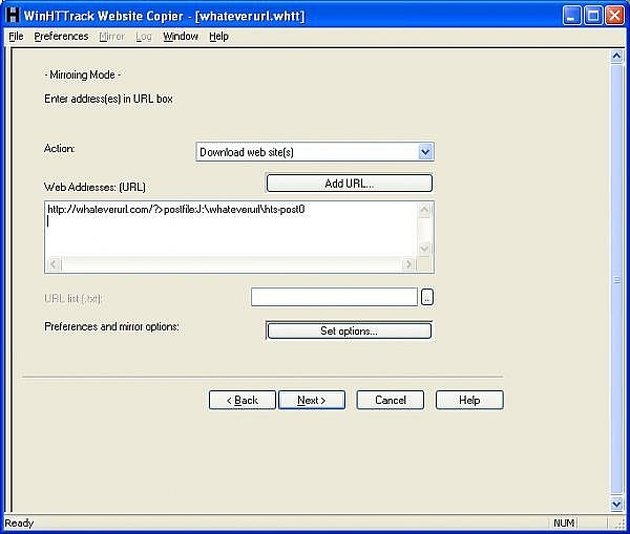630x534 pixels.
Task: Click the Add URL... button
Action: 349,183
